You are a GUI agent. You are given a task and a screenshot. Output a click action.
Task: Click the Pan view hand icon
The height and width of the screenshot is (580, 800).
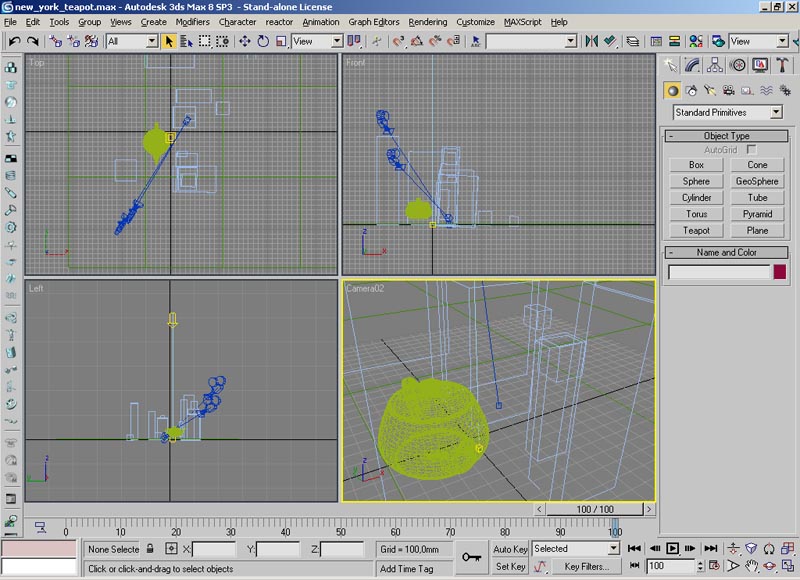(751, 566)
